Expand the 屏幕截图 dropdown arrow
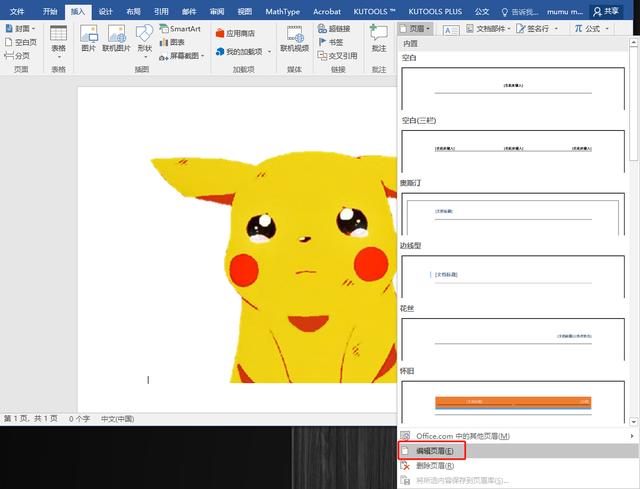The height and width of the screenshot is (489, 640). [x=202, y=56]
